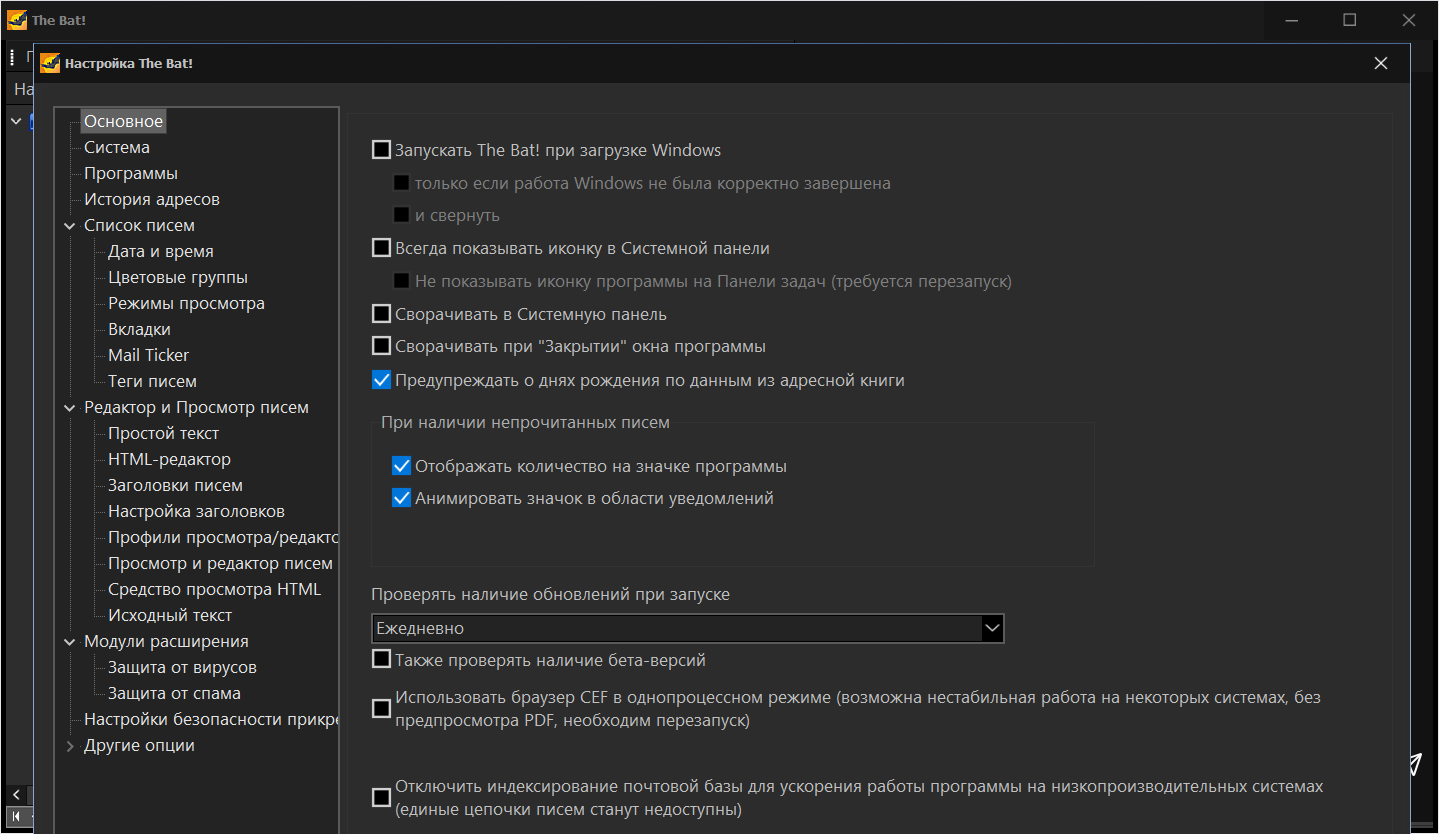
Task: Open Теги писем settings
Action: (x=152, y=381)
